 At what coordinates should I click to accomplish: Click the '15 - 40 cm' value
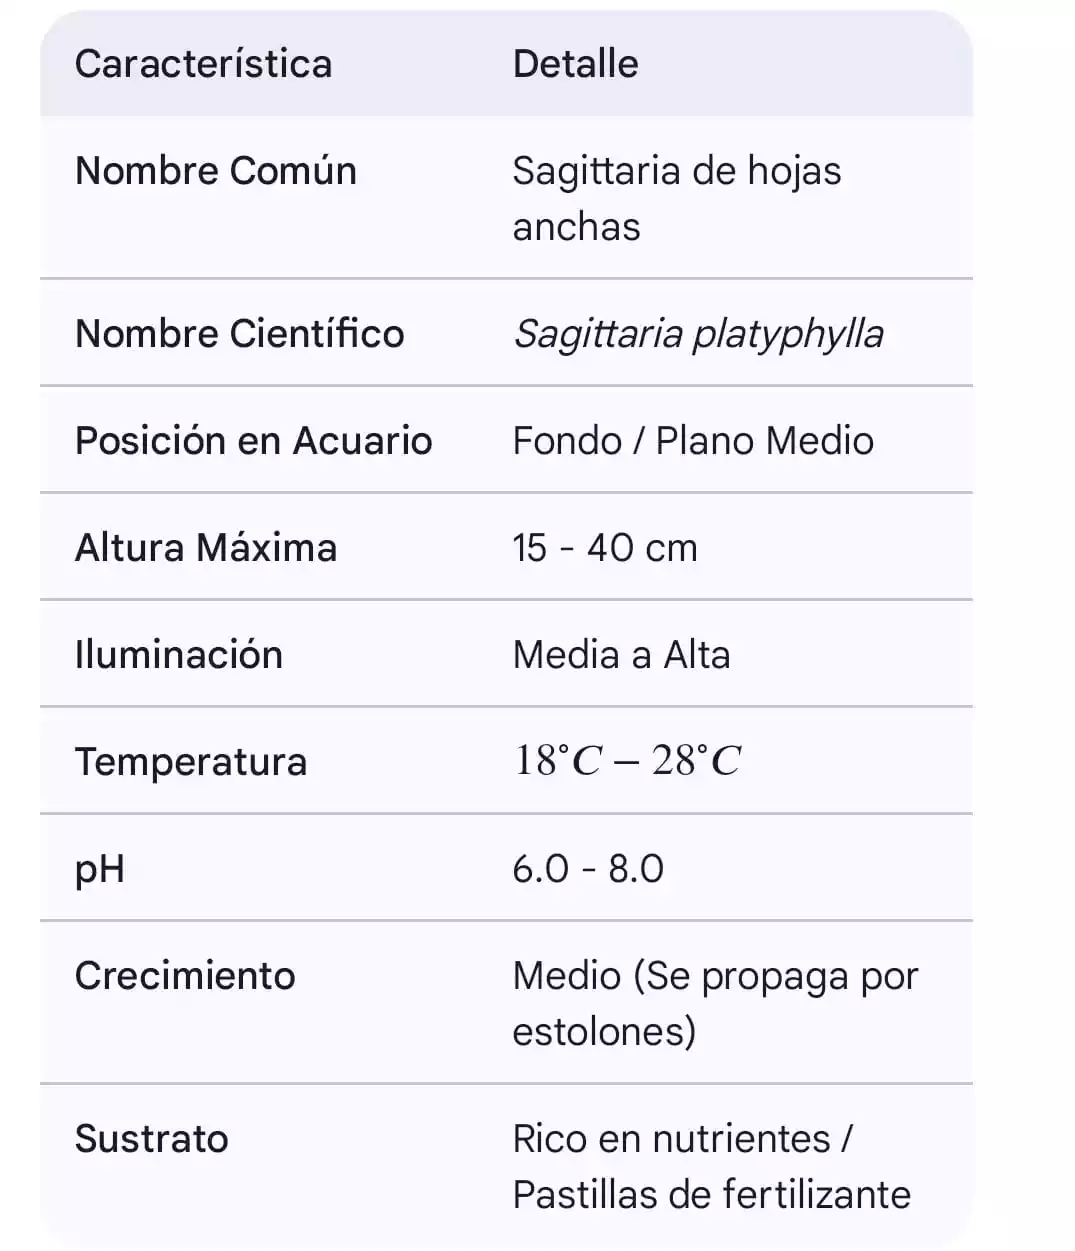click(605, 548)
